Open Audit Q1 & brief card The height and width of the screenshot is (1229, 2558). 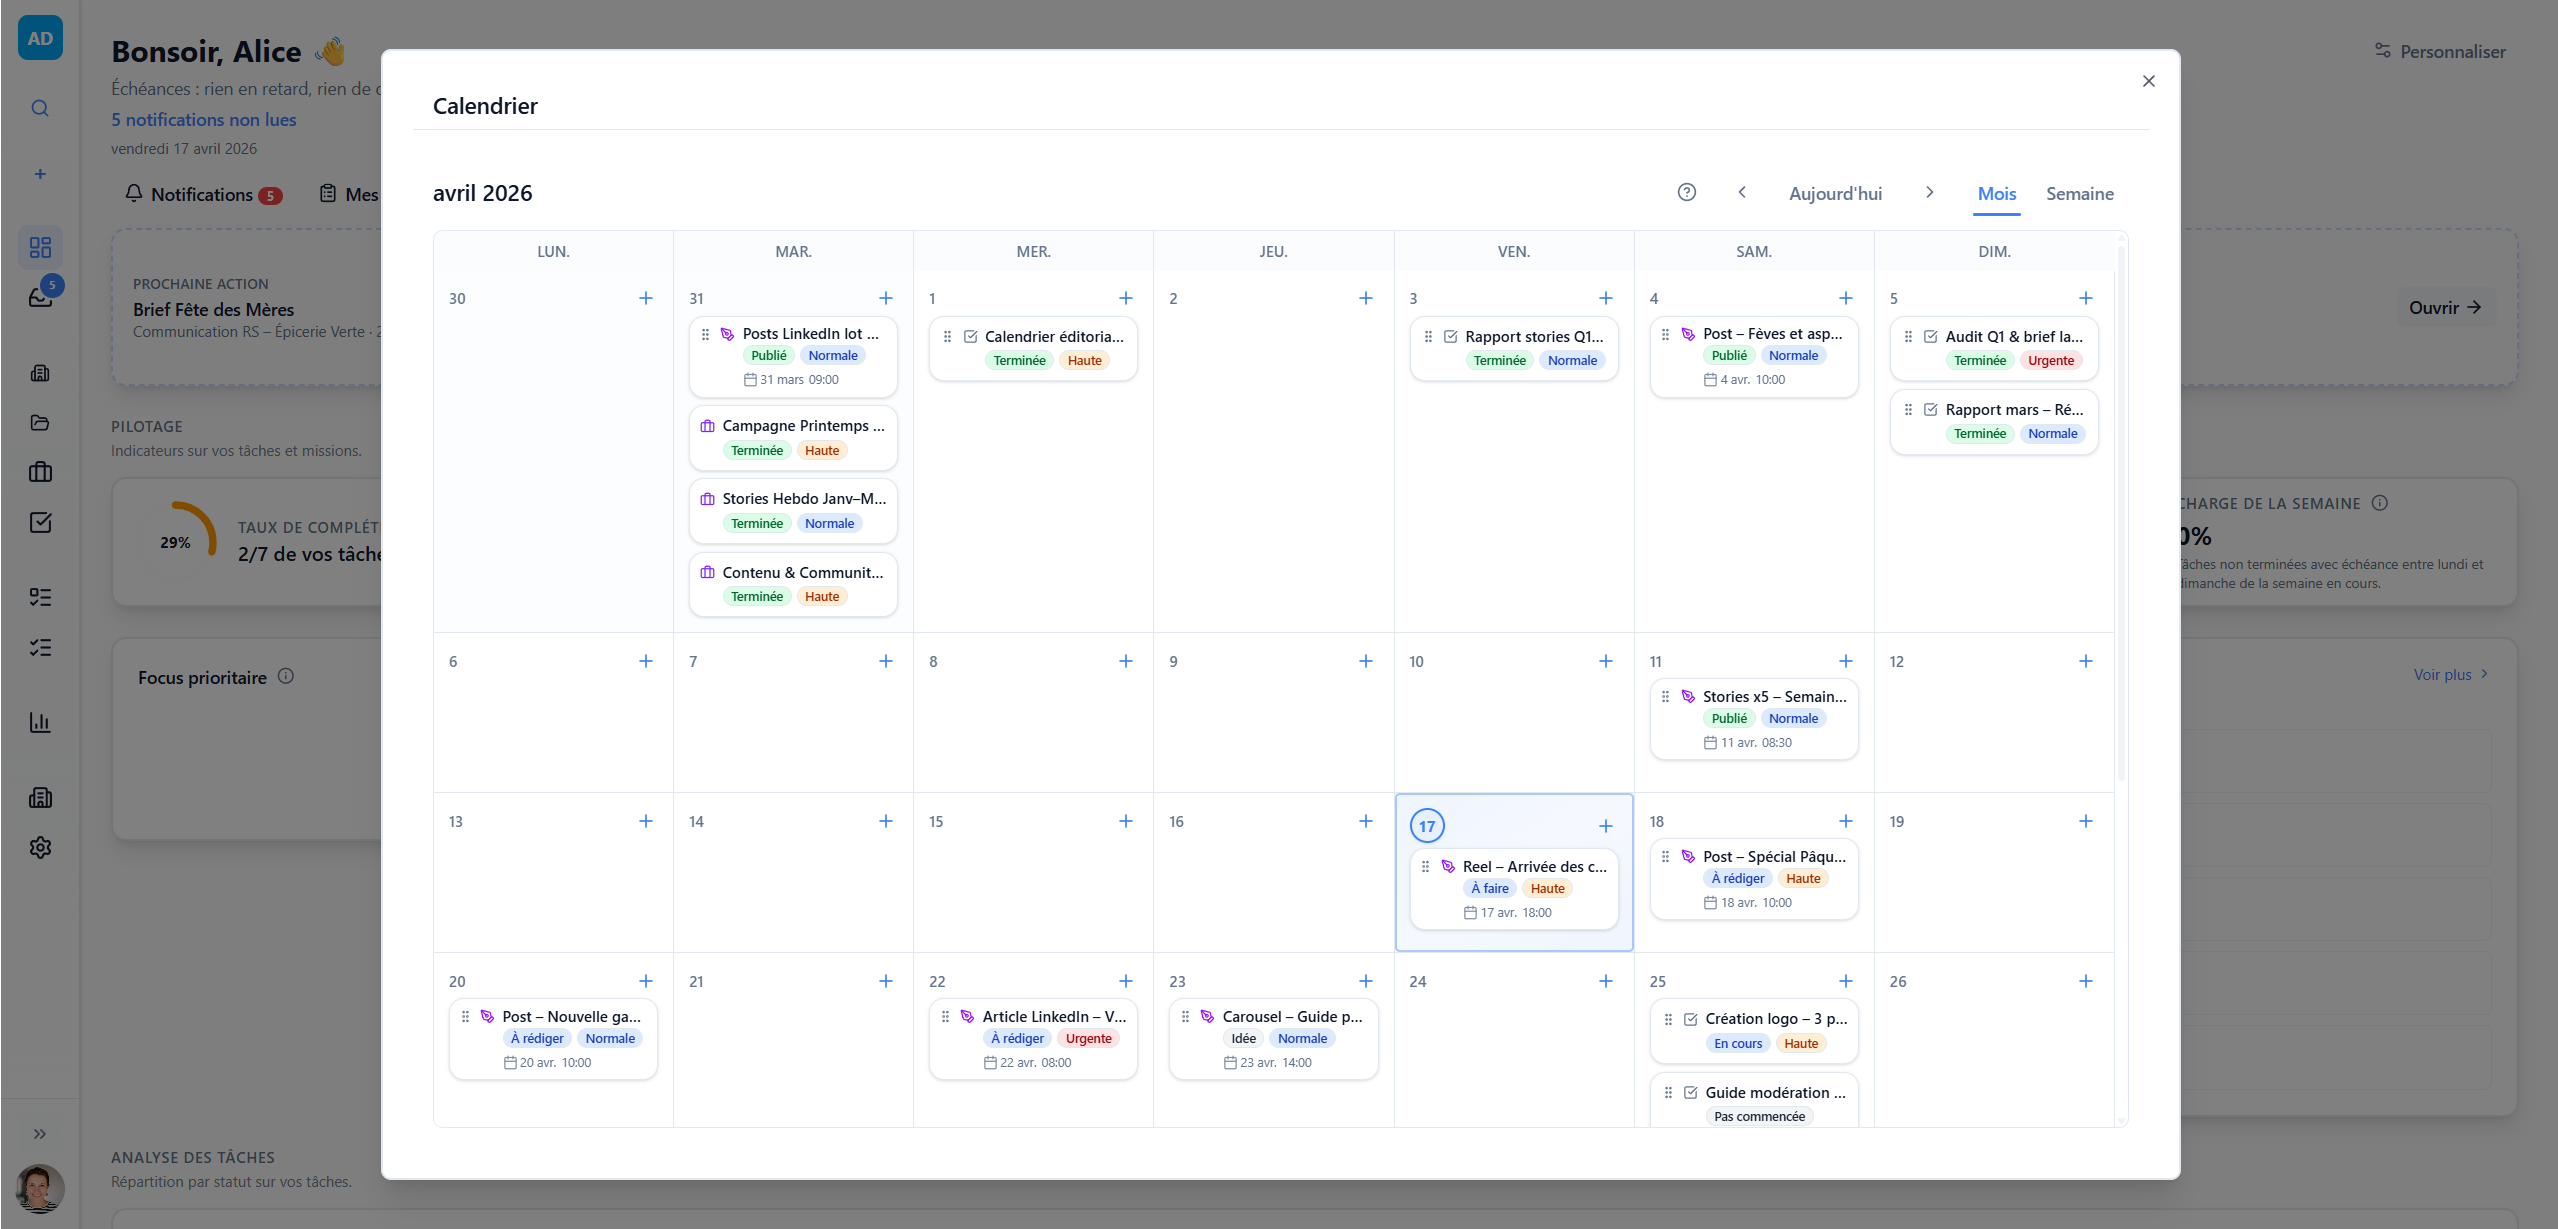pos(1994,348)
